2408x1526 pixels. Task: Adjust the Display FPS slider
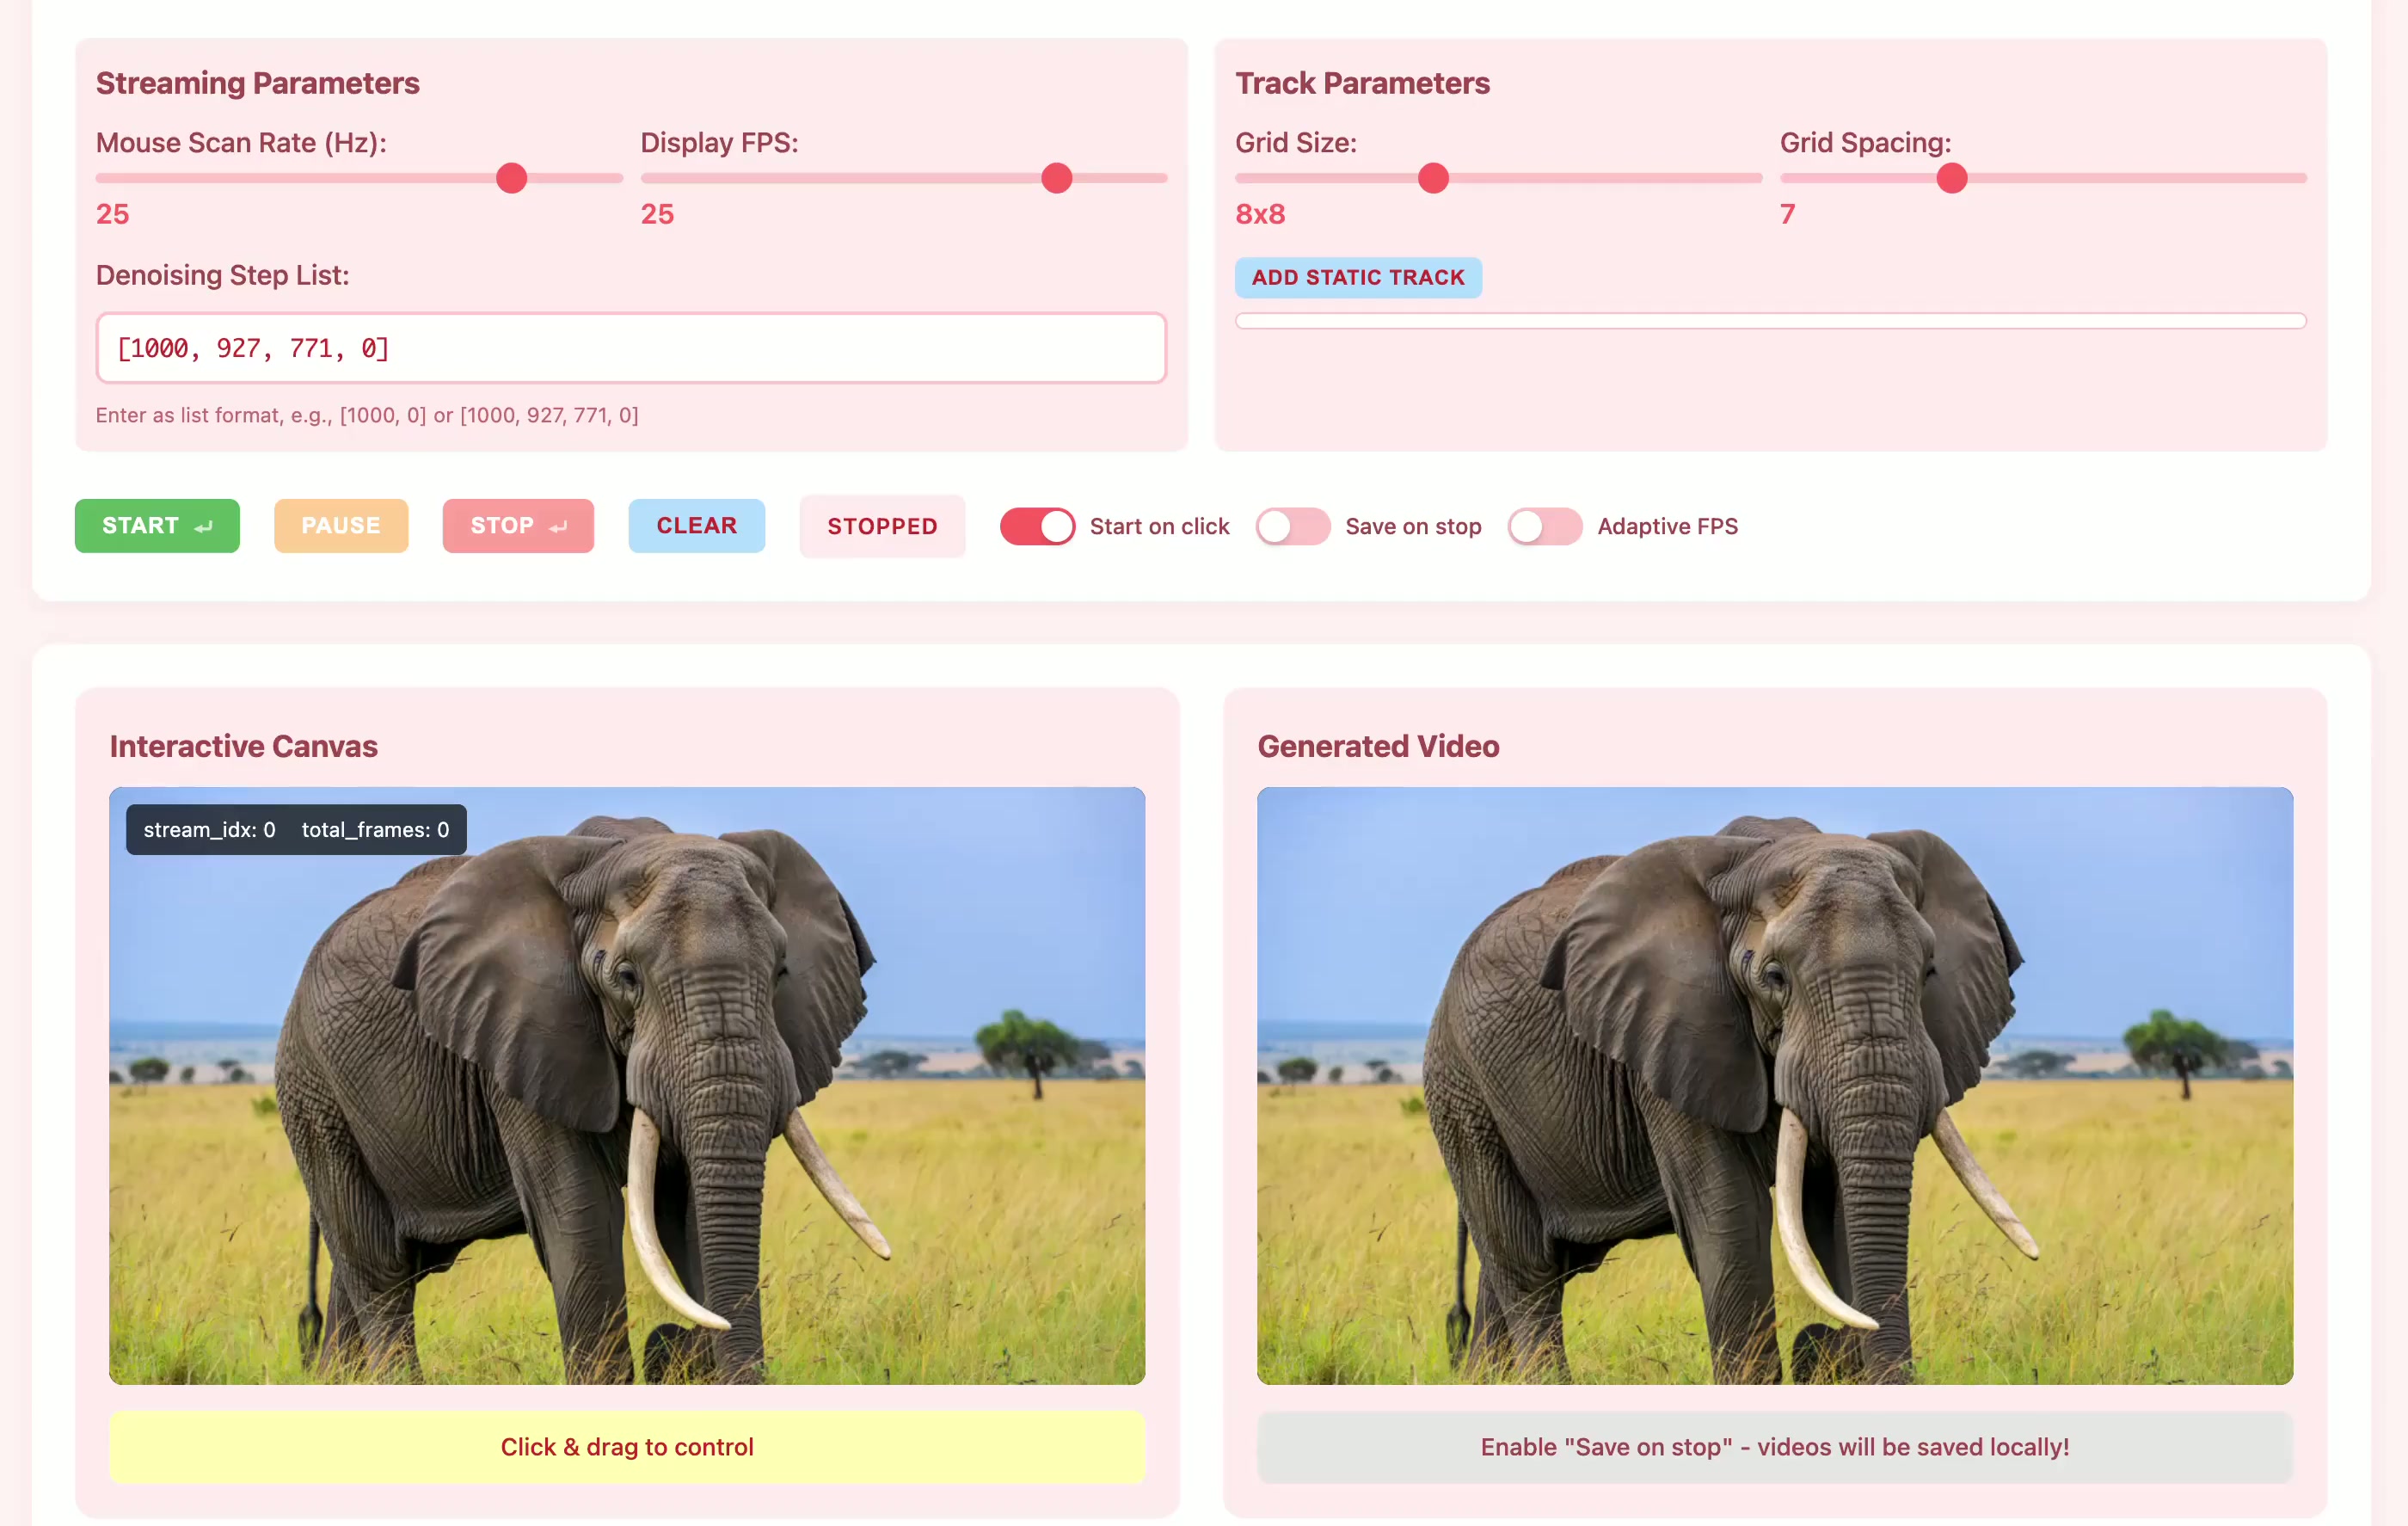point(1057,178)
